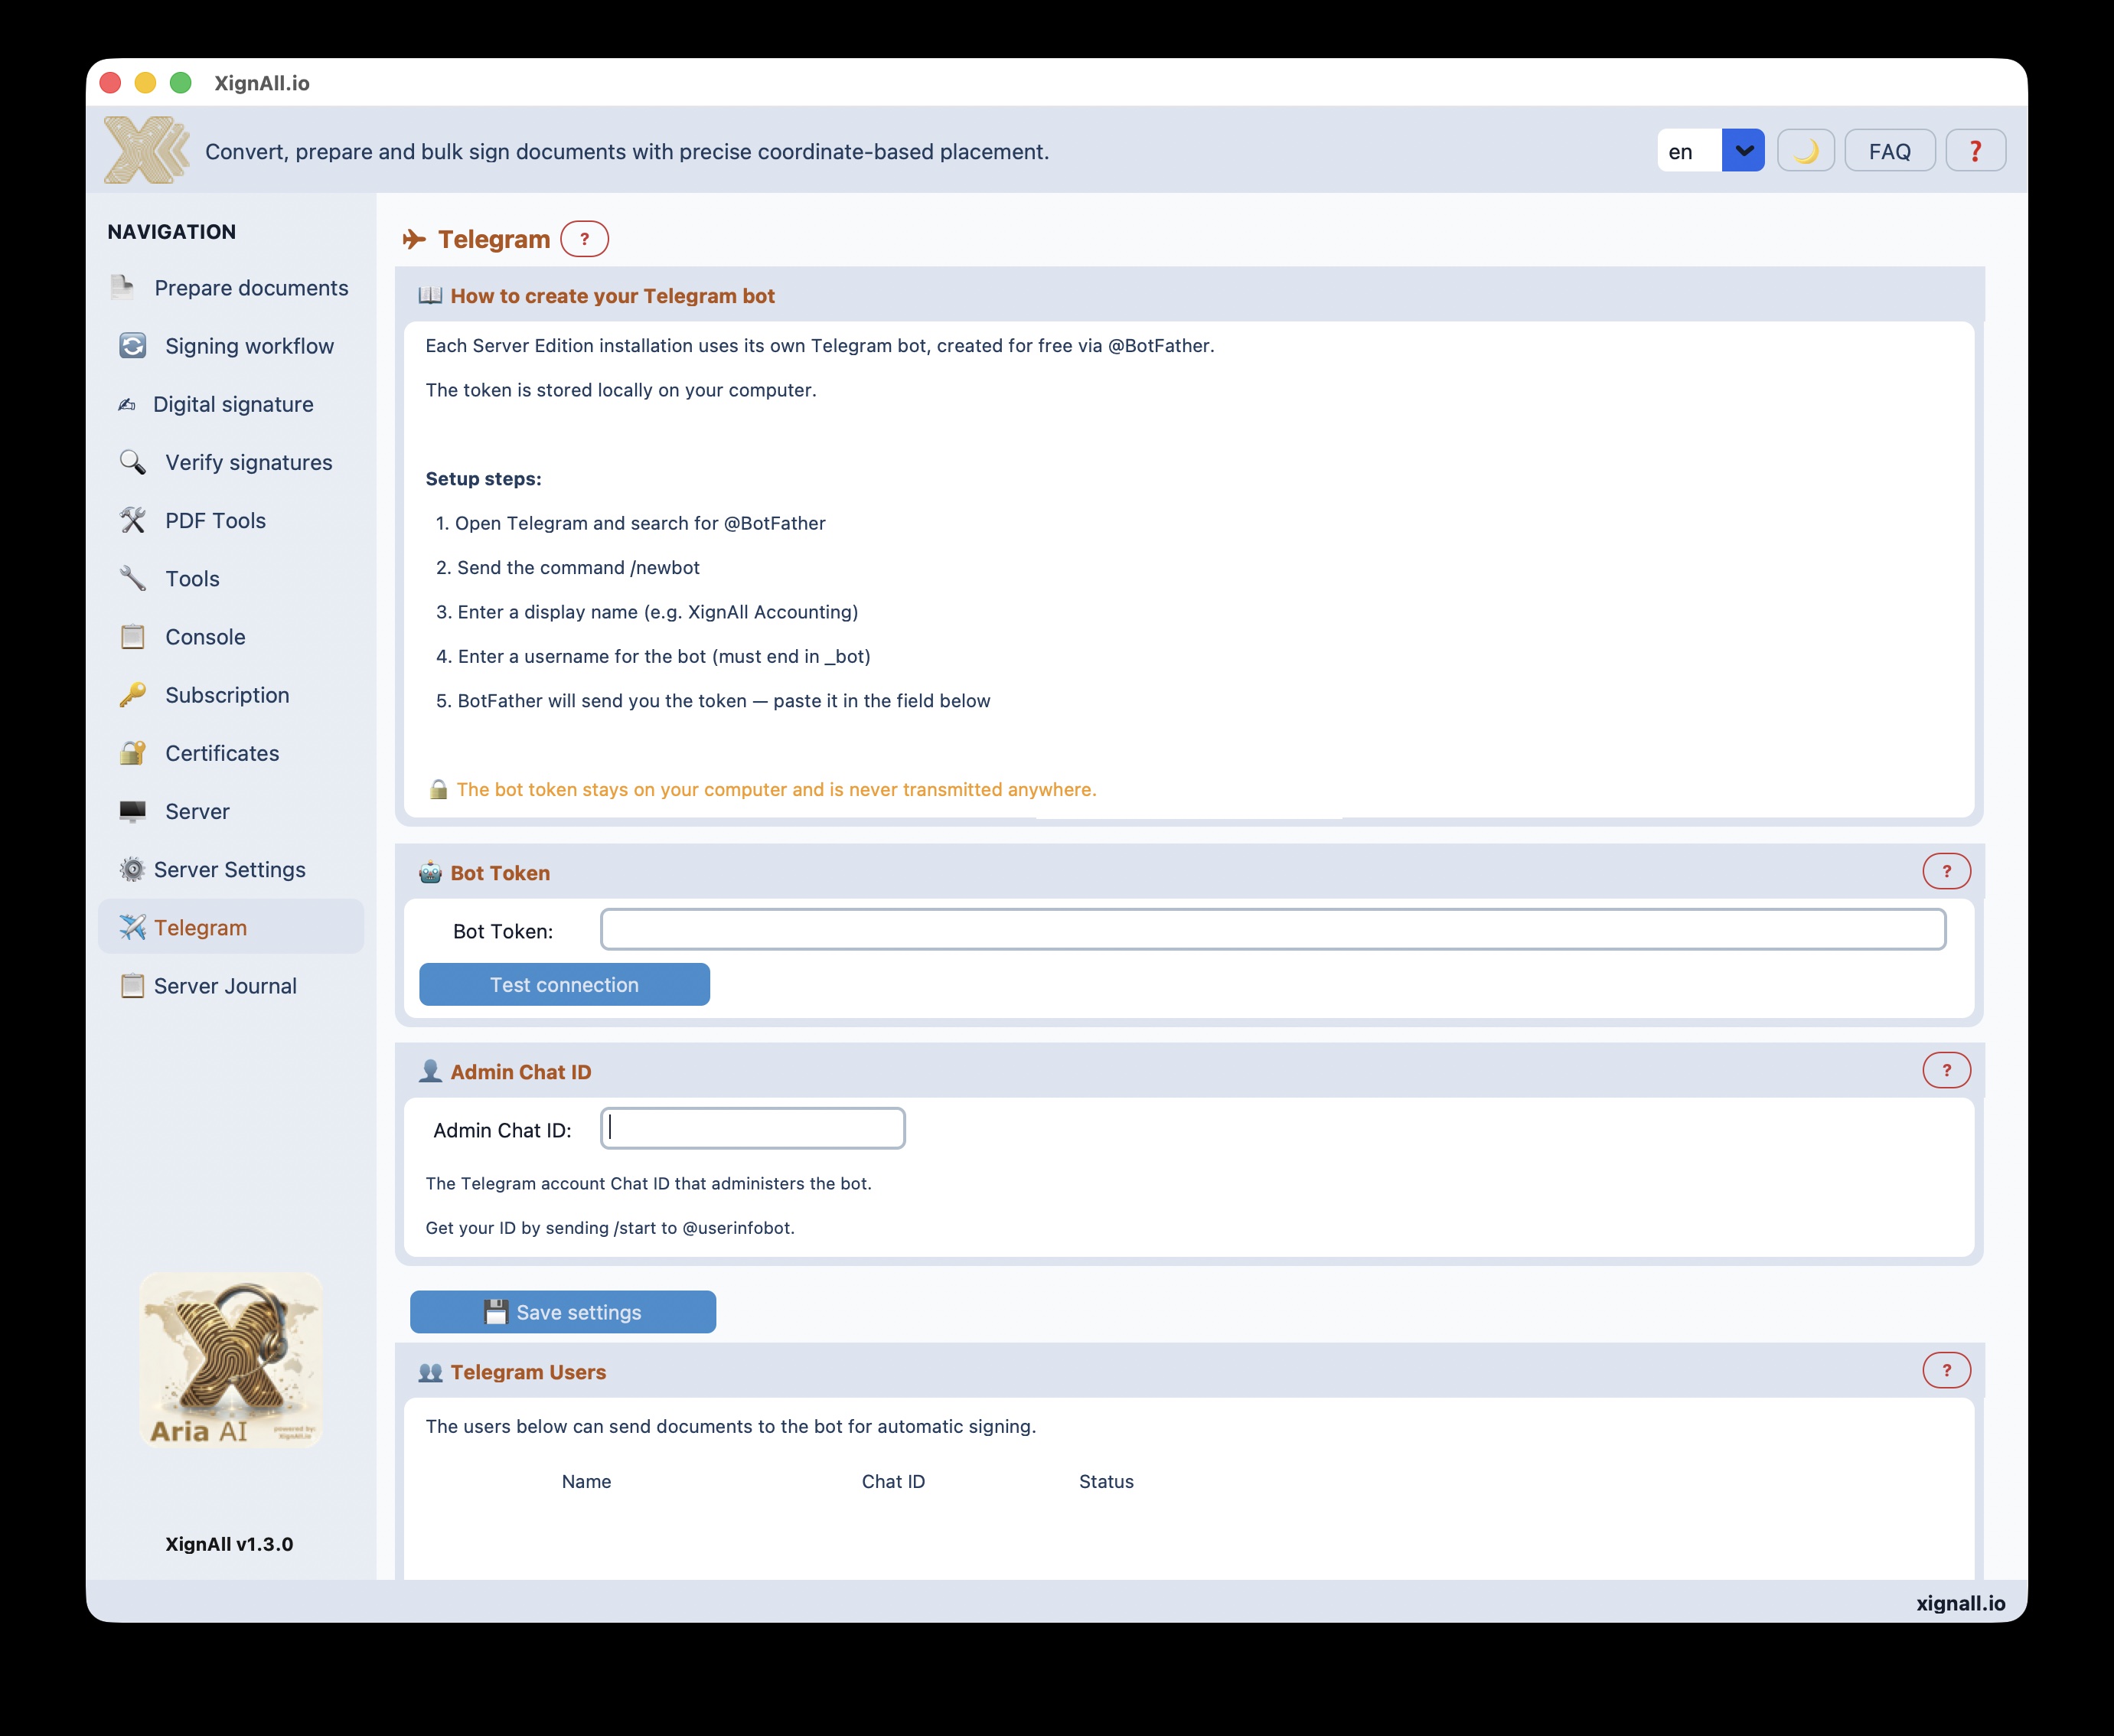The width and height of the screenshot is (2114, 1736).
Task: Click the Aria AI assistant image
Action: tap(231, 1360)
